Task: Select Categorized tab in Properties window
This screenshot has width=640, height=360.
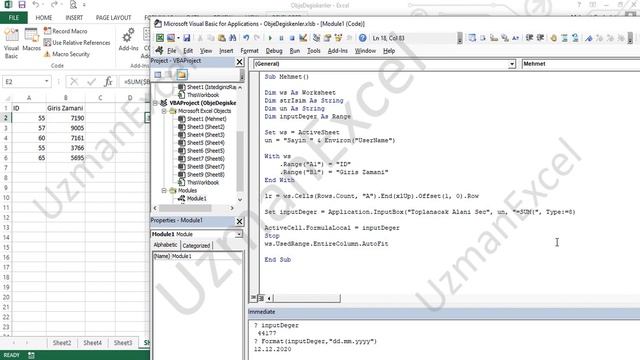Action: point(196,245)
